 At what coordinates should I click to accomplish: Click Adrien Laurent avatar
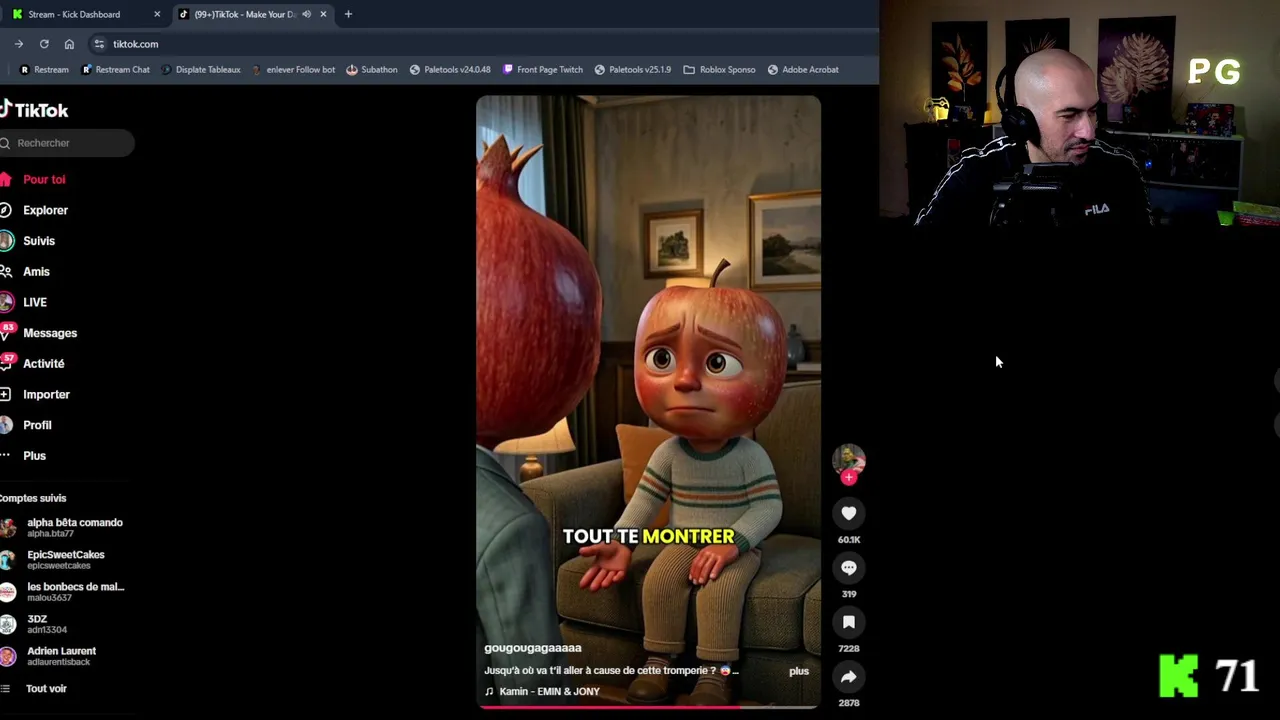[8, 656]
